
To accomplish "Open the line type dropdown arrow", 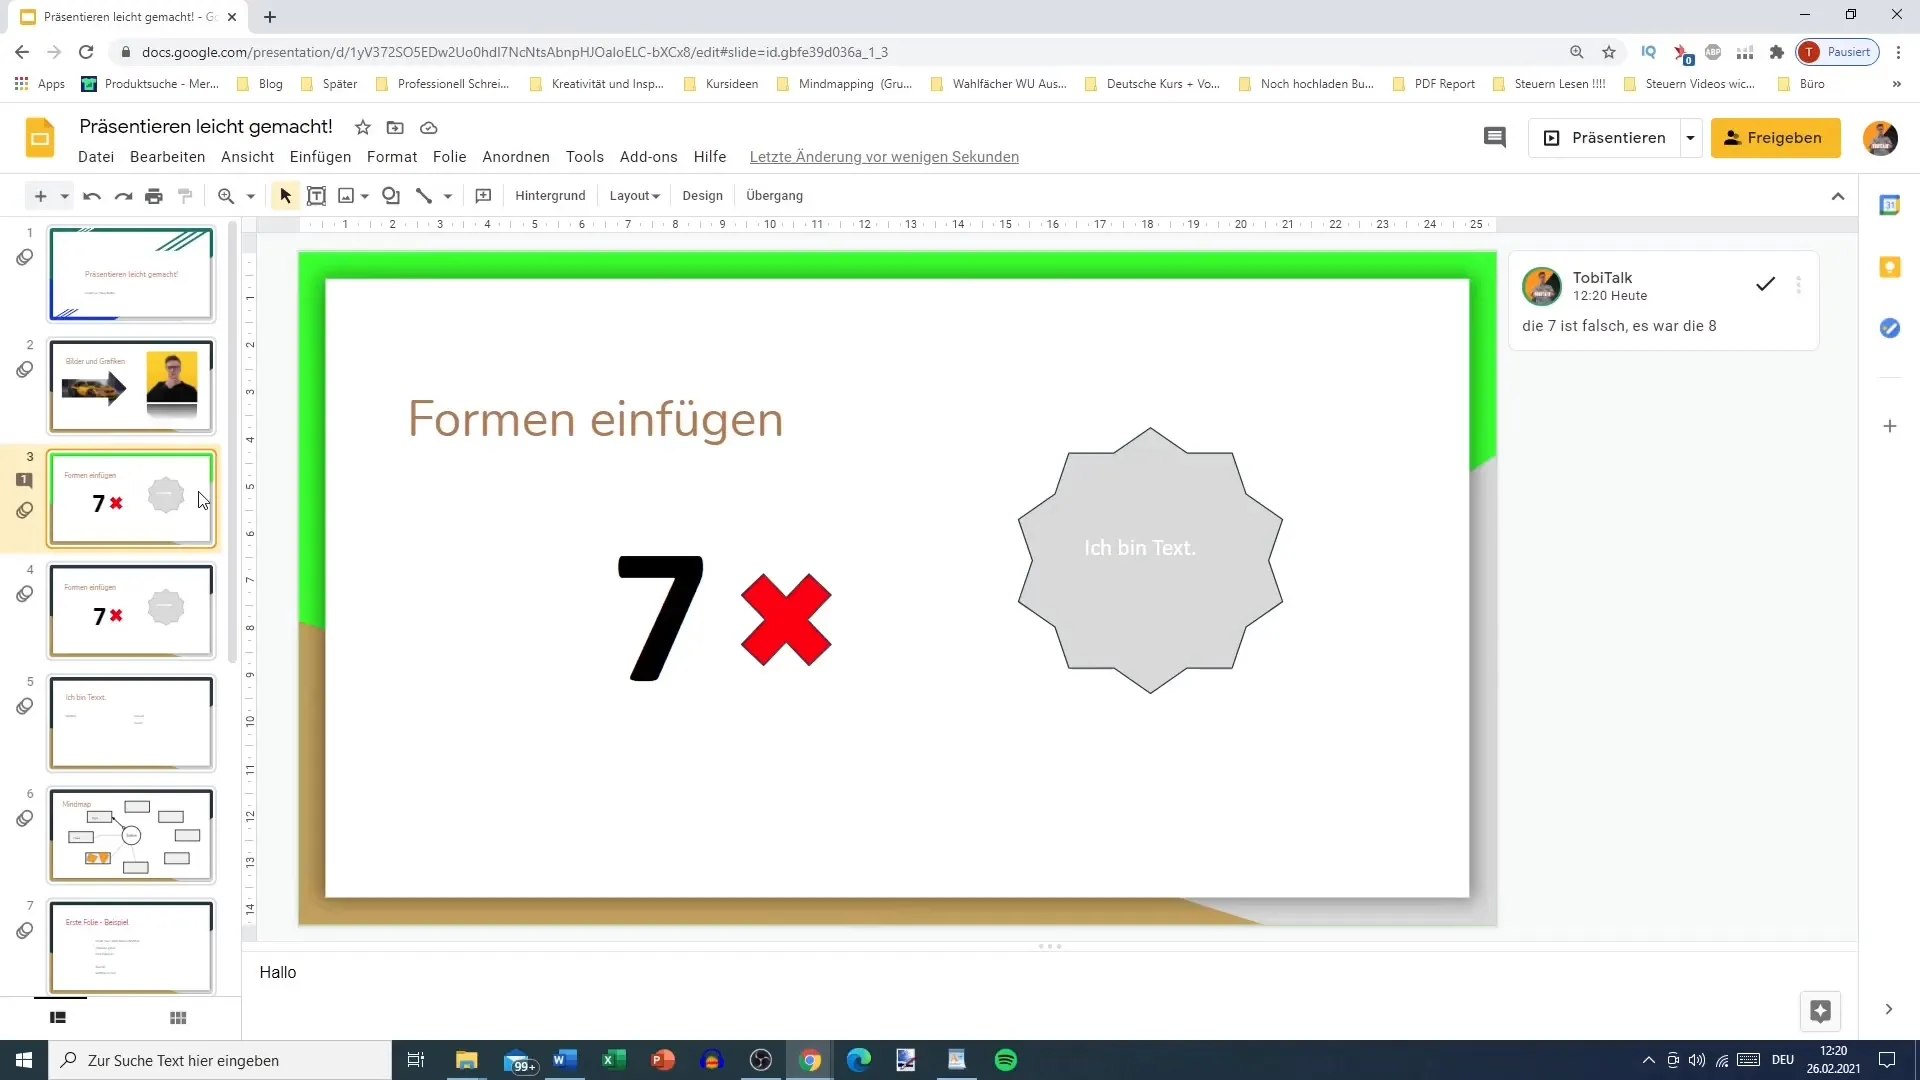I will point(448,196).
